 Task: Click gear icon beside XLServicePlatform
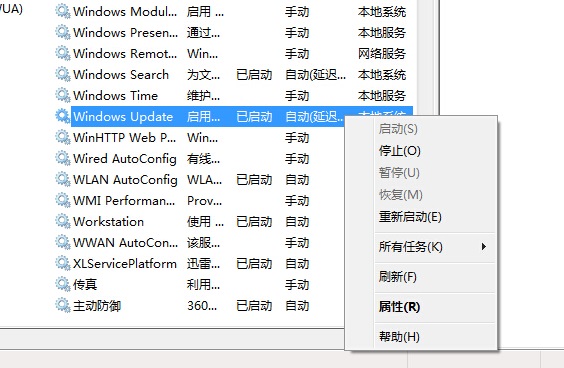[x=63, y=263]
